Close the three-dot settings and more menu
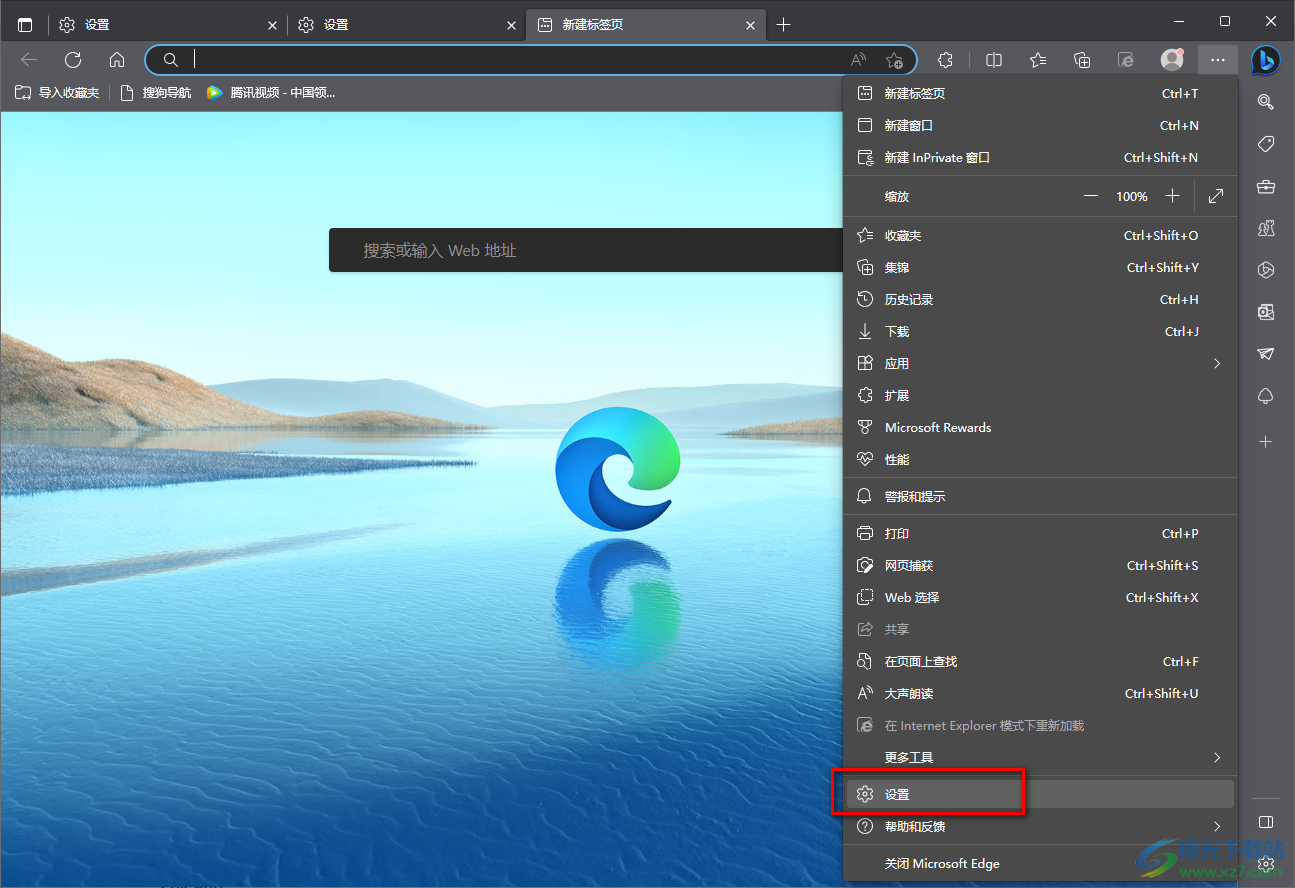The image size is (1295, 888). [x=1217, y=60]
